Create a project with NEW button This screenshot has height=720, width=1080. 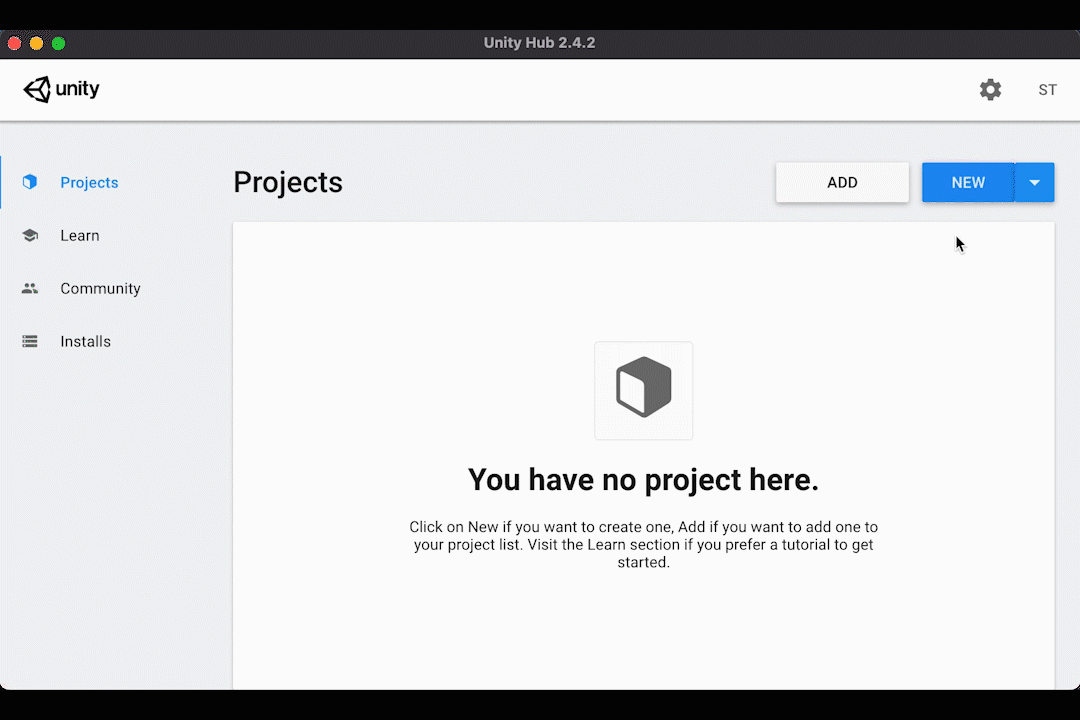click(968, 183)
